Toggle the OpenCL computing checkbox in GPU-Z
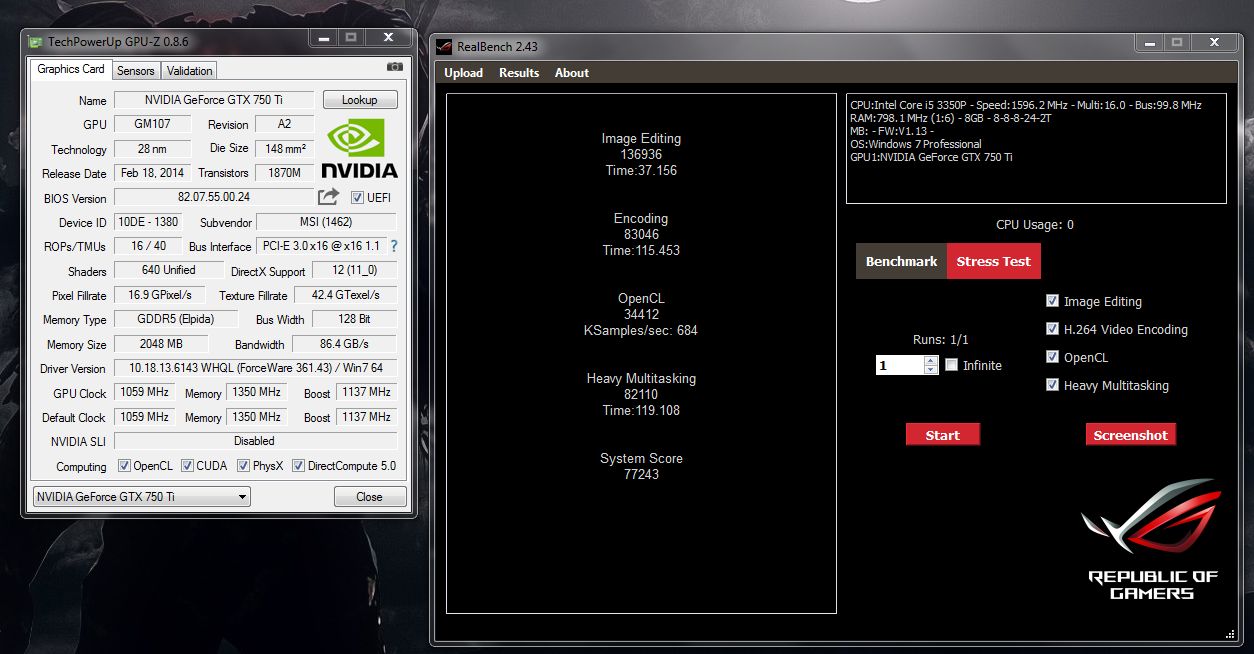1254x654 pixels. [124, 466]
